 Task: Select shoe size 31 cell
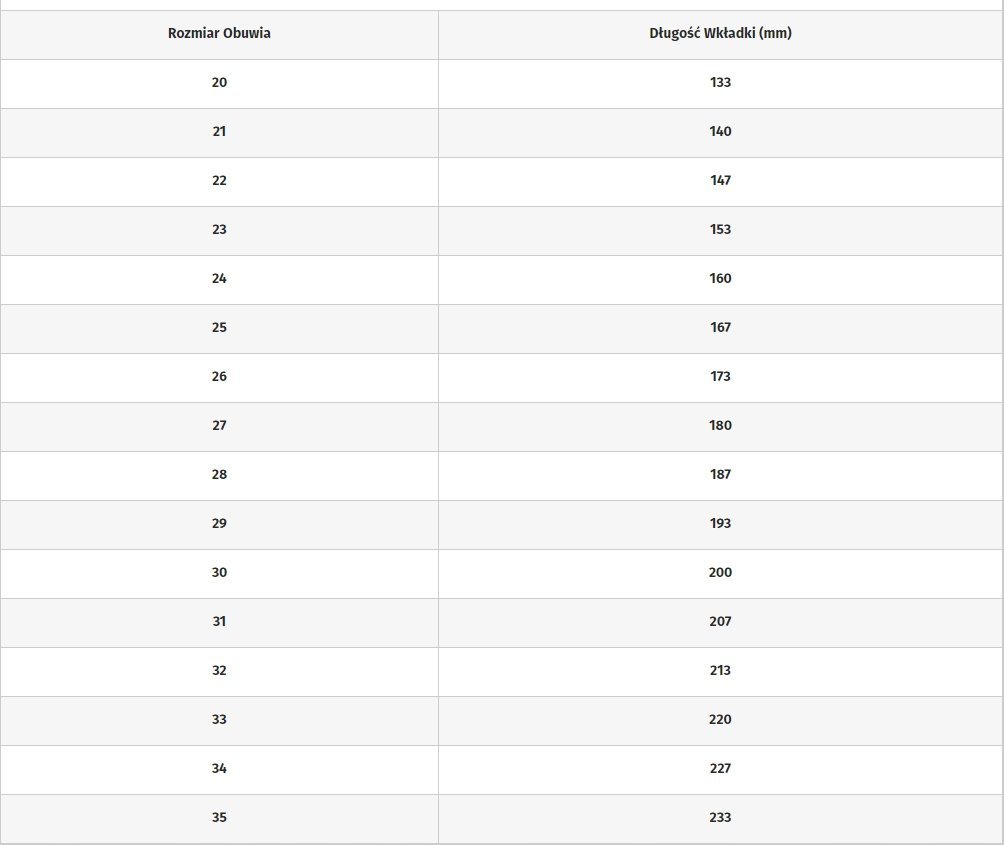click(x=219, y=623)
